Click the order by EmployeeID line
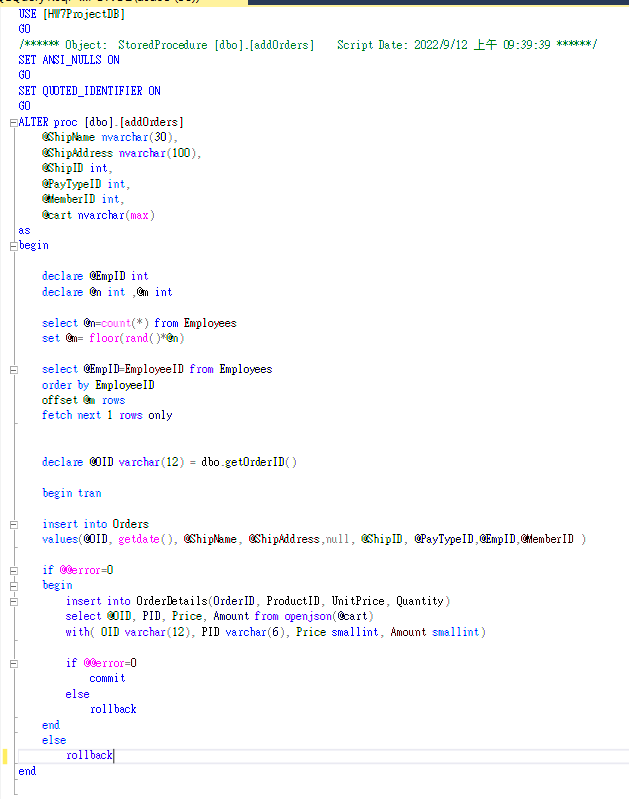The width and height of the screenshot is (629, 799). 98,385
